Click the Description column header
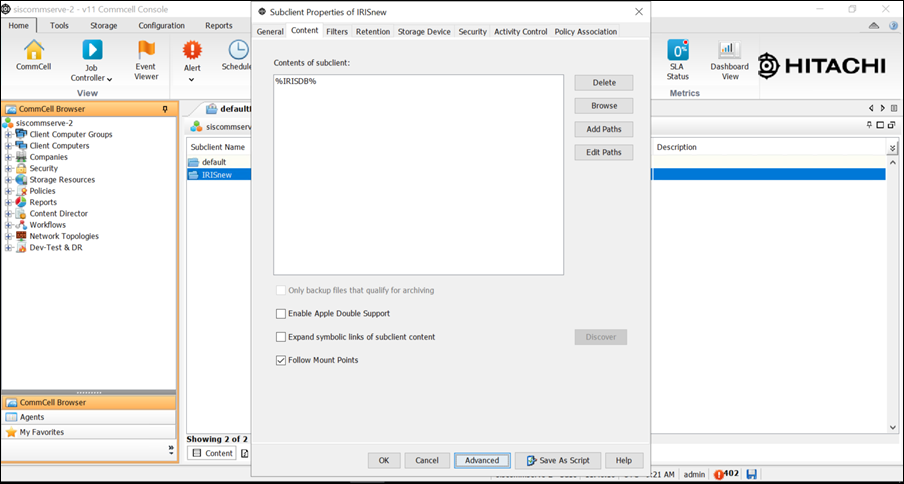This screenshot has width=904, height=484. (x=676, y=147)
